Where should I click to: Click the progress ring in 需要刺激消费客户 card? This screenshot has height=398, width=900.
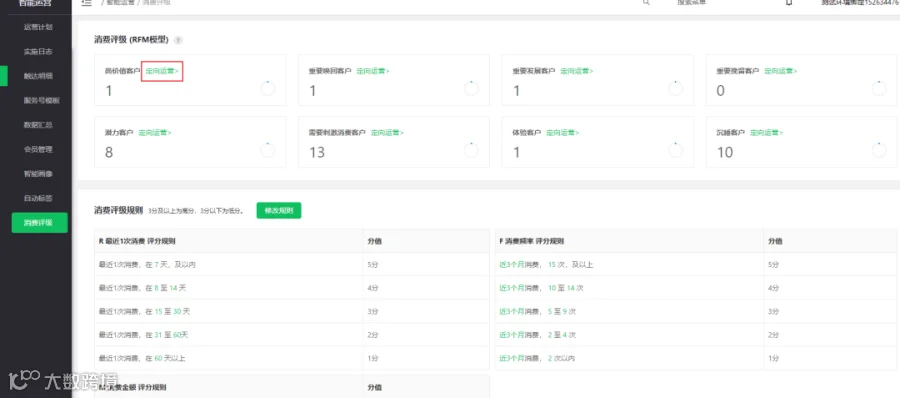(471, 150)
